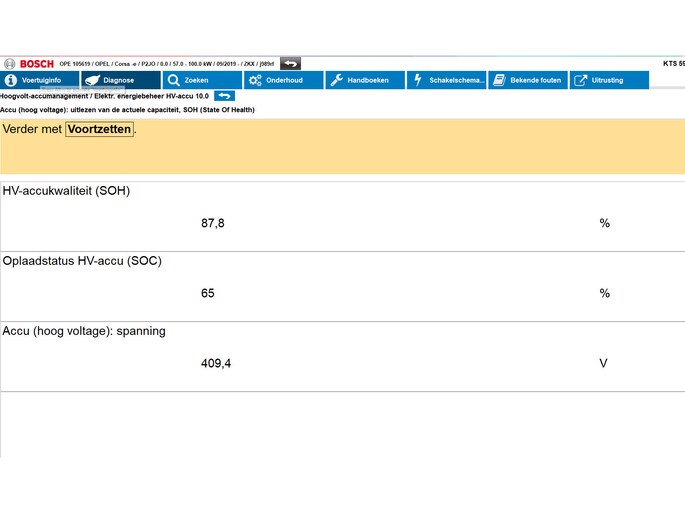
Task: Click the lightning bolt icon for Schakelschema
Action: pos(418,80)
